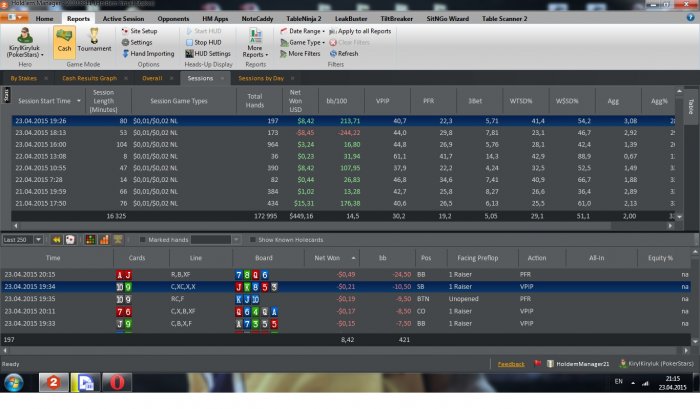Sort by Net Won column arrow
The height and width of the screenshot is (409, 700).
tap(354, 258)
